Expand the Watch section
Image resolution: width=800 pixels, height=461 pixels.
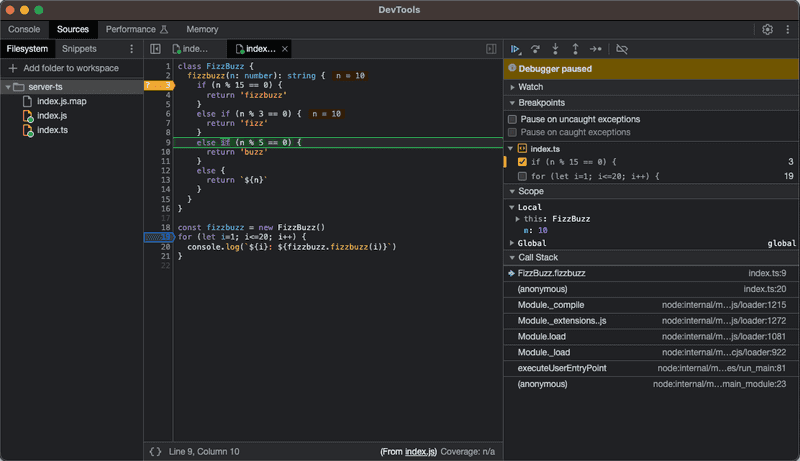[512, 87]
